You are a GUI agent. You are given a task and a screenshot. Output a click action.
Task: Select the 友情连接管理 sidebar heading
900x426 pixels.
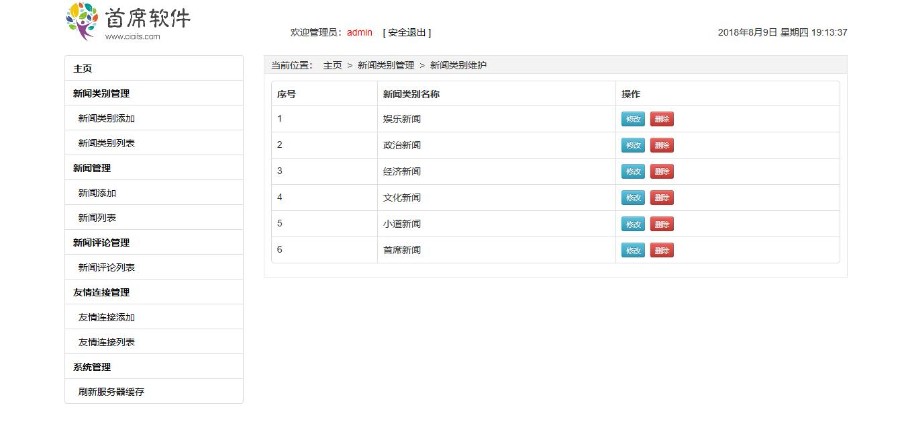pos(154,292)
